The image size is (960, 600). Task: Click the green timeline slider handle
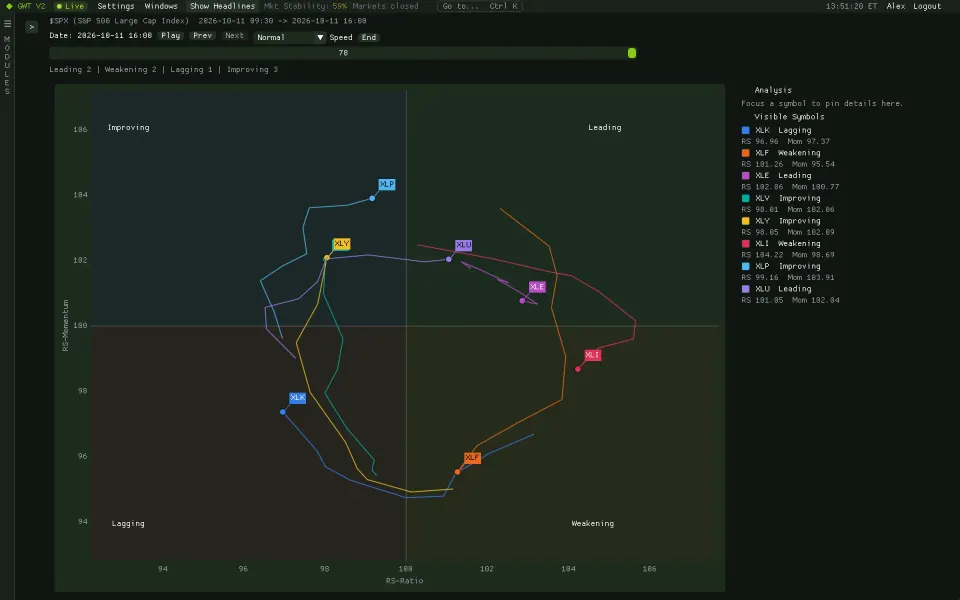pyautogui.click(x=632, y=53)
